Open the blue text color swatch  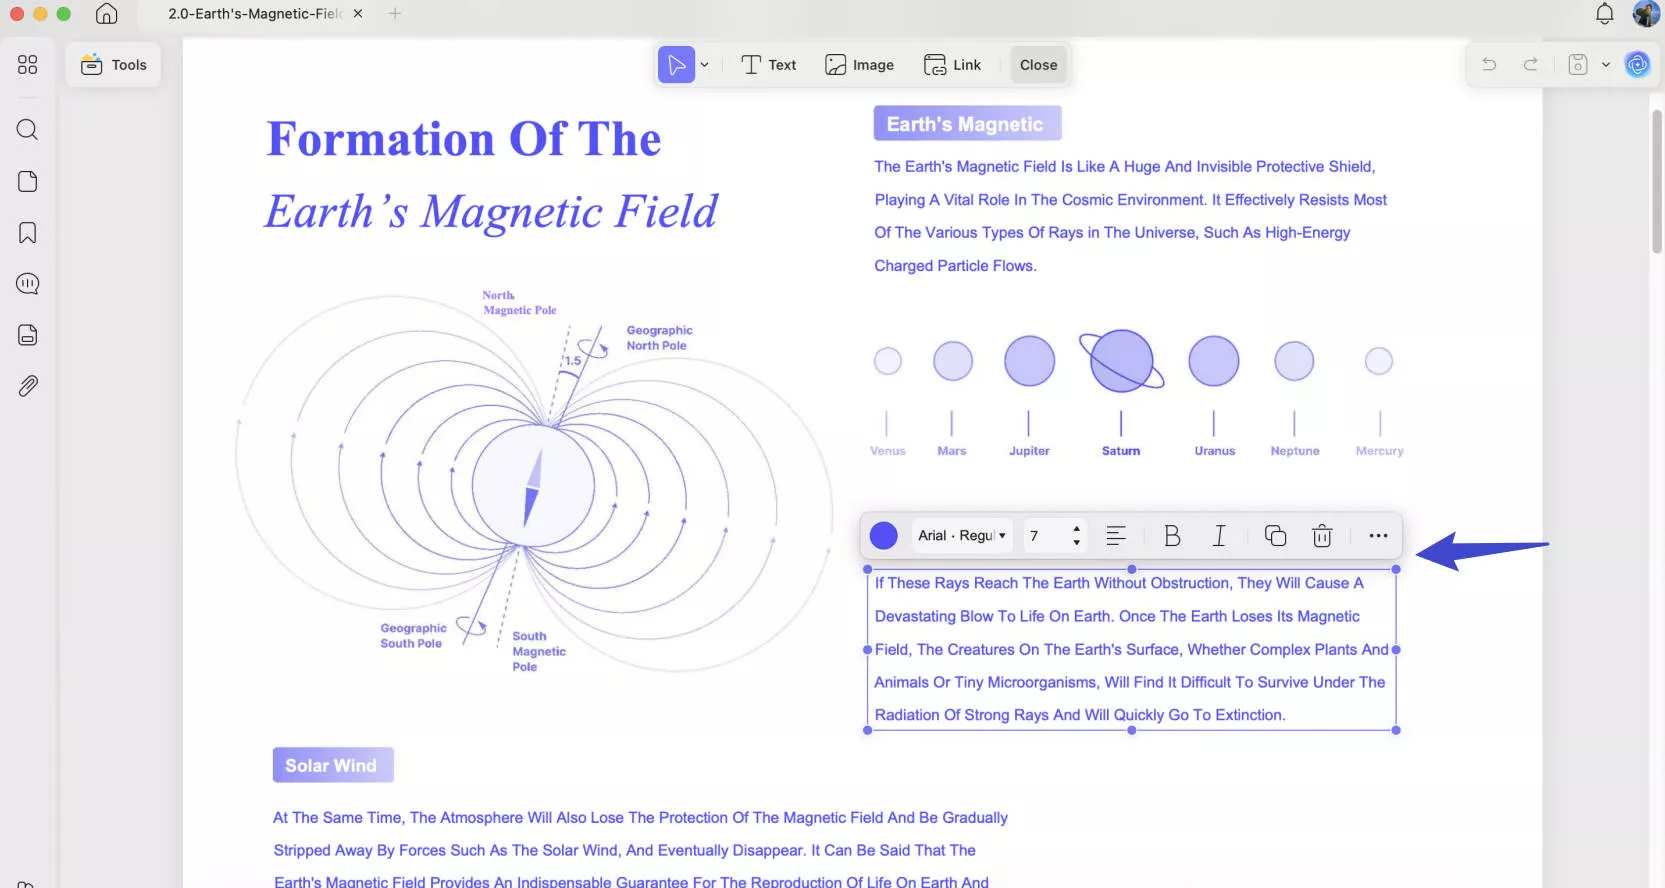coord(884,536)
